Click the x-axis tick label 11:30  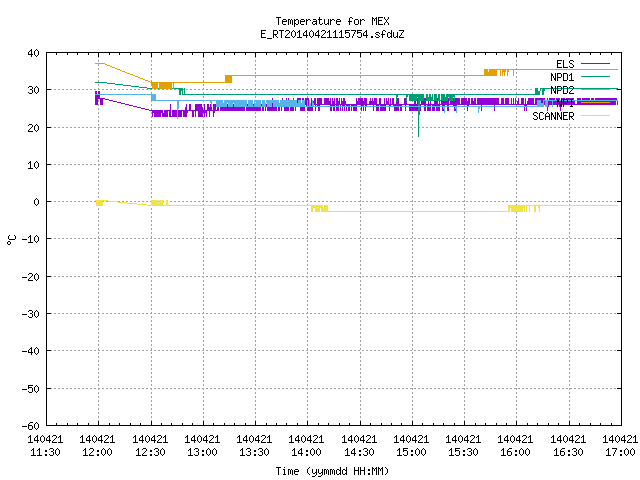click(x=45, y=452)
